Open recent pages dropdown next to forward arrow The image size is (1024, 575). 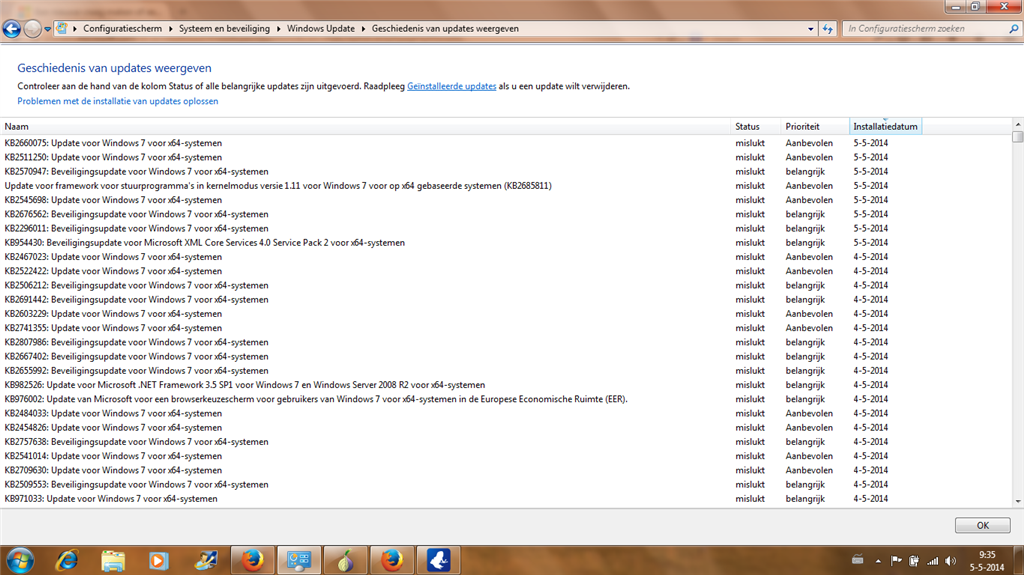[48, 29]
